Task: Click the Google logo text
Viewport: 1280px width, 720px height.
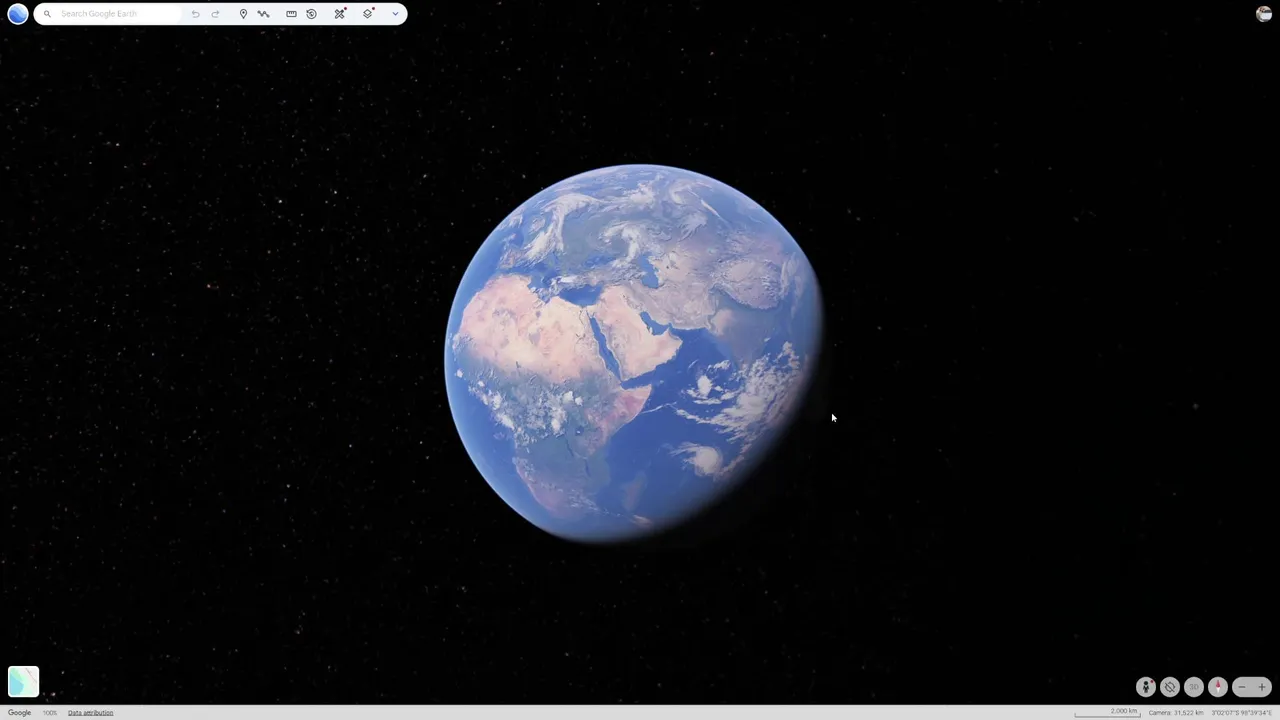Action: [19, 713]
